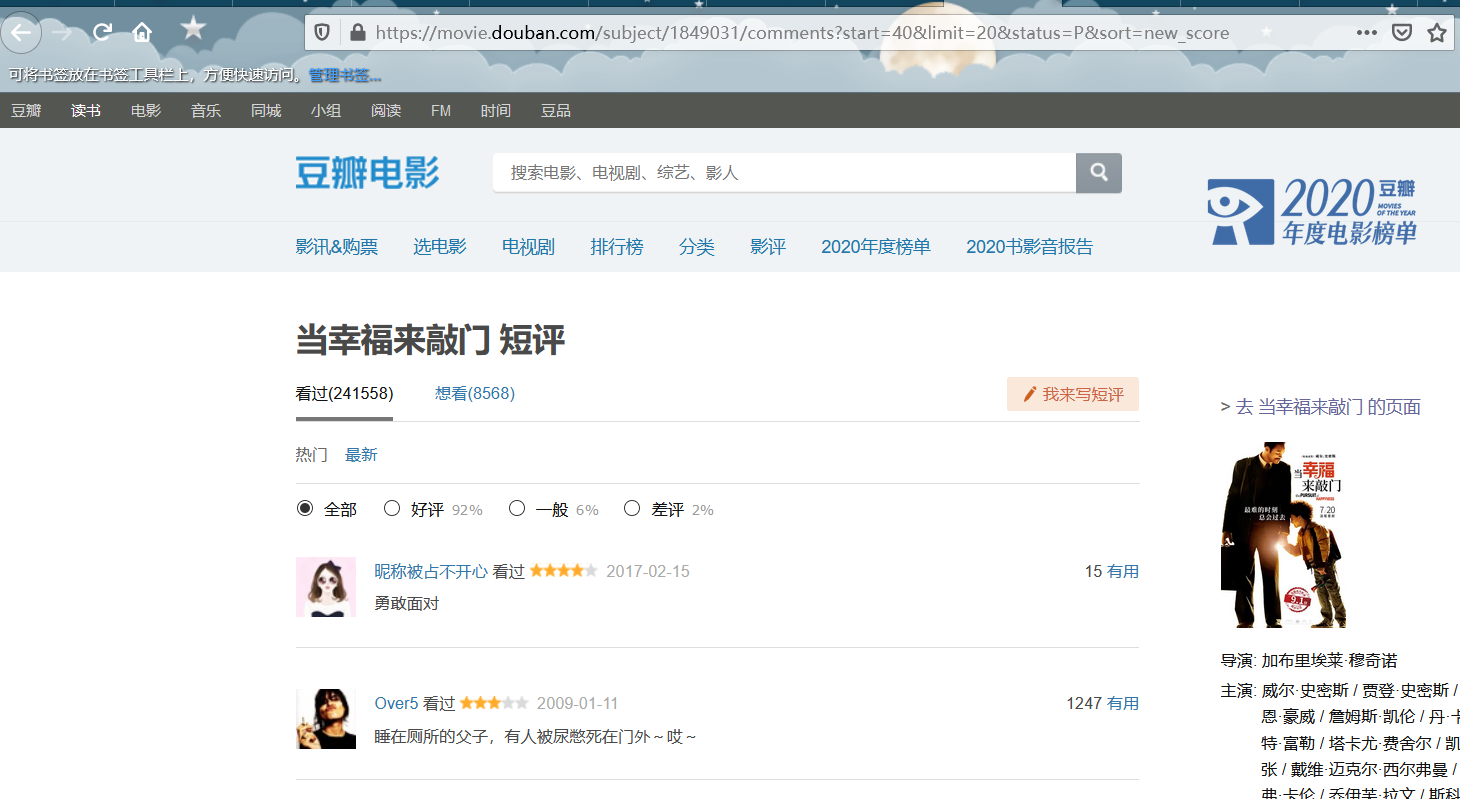
Task: Open 小组 in the top navigation
Action: (326, 111)
